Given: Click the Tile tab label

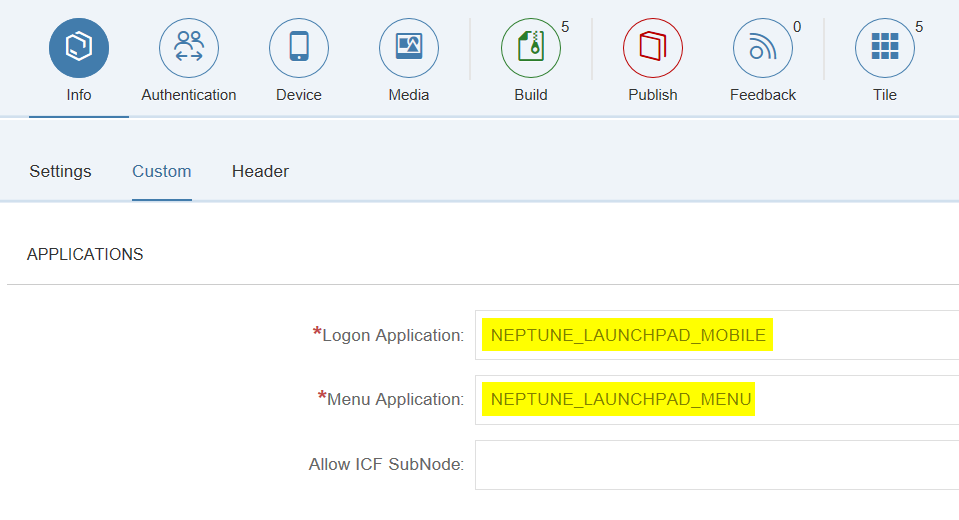Looking at the screenshot, I should click(x=885, y=95).
